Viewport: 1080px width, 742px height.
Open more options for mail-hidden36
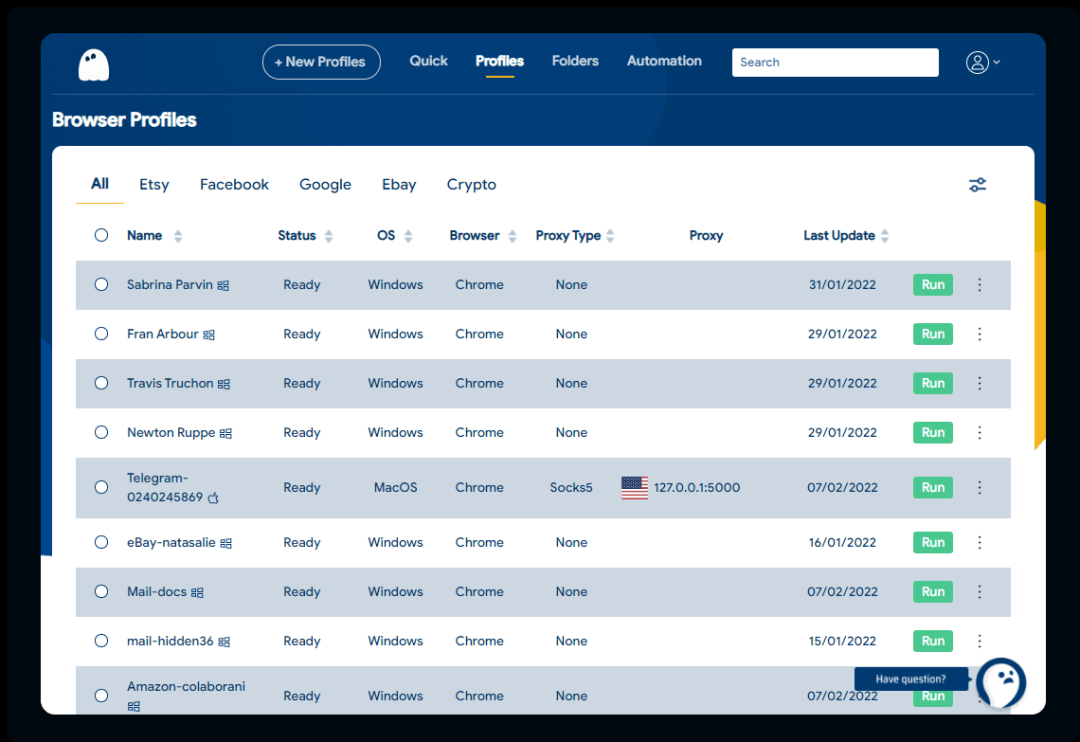click(979, 641)
